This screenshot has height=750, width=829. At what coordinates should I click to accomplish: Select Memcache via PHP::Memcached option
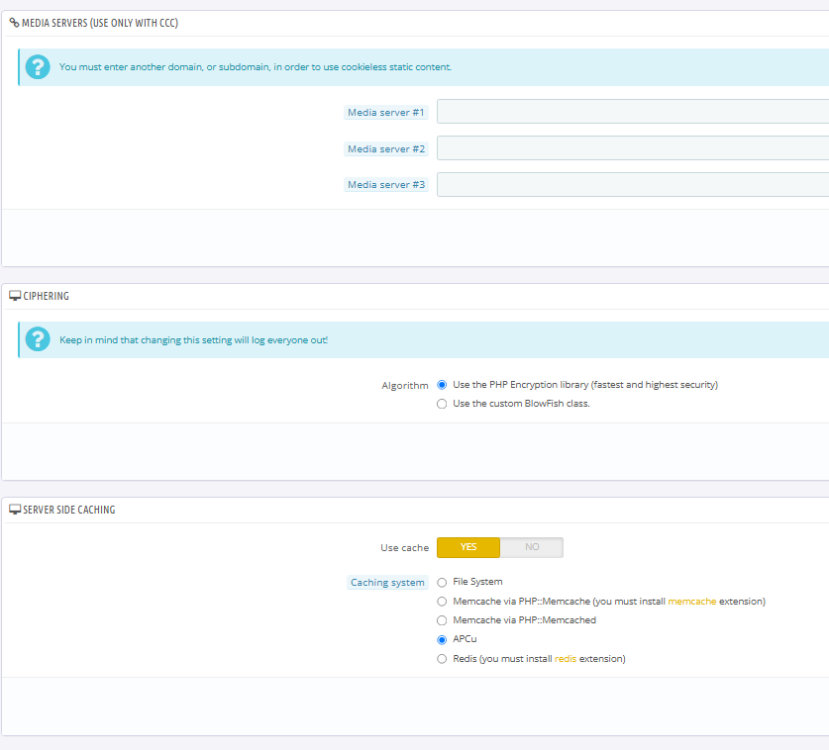(442, 621)
